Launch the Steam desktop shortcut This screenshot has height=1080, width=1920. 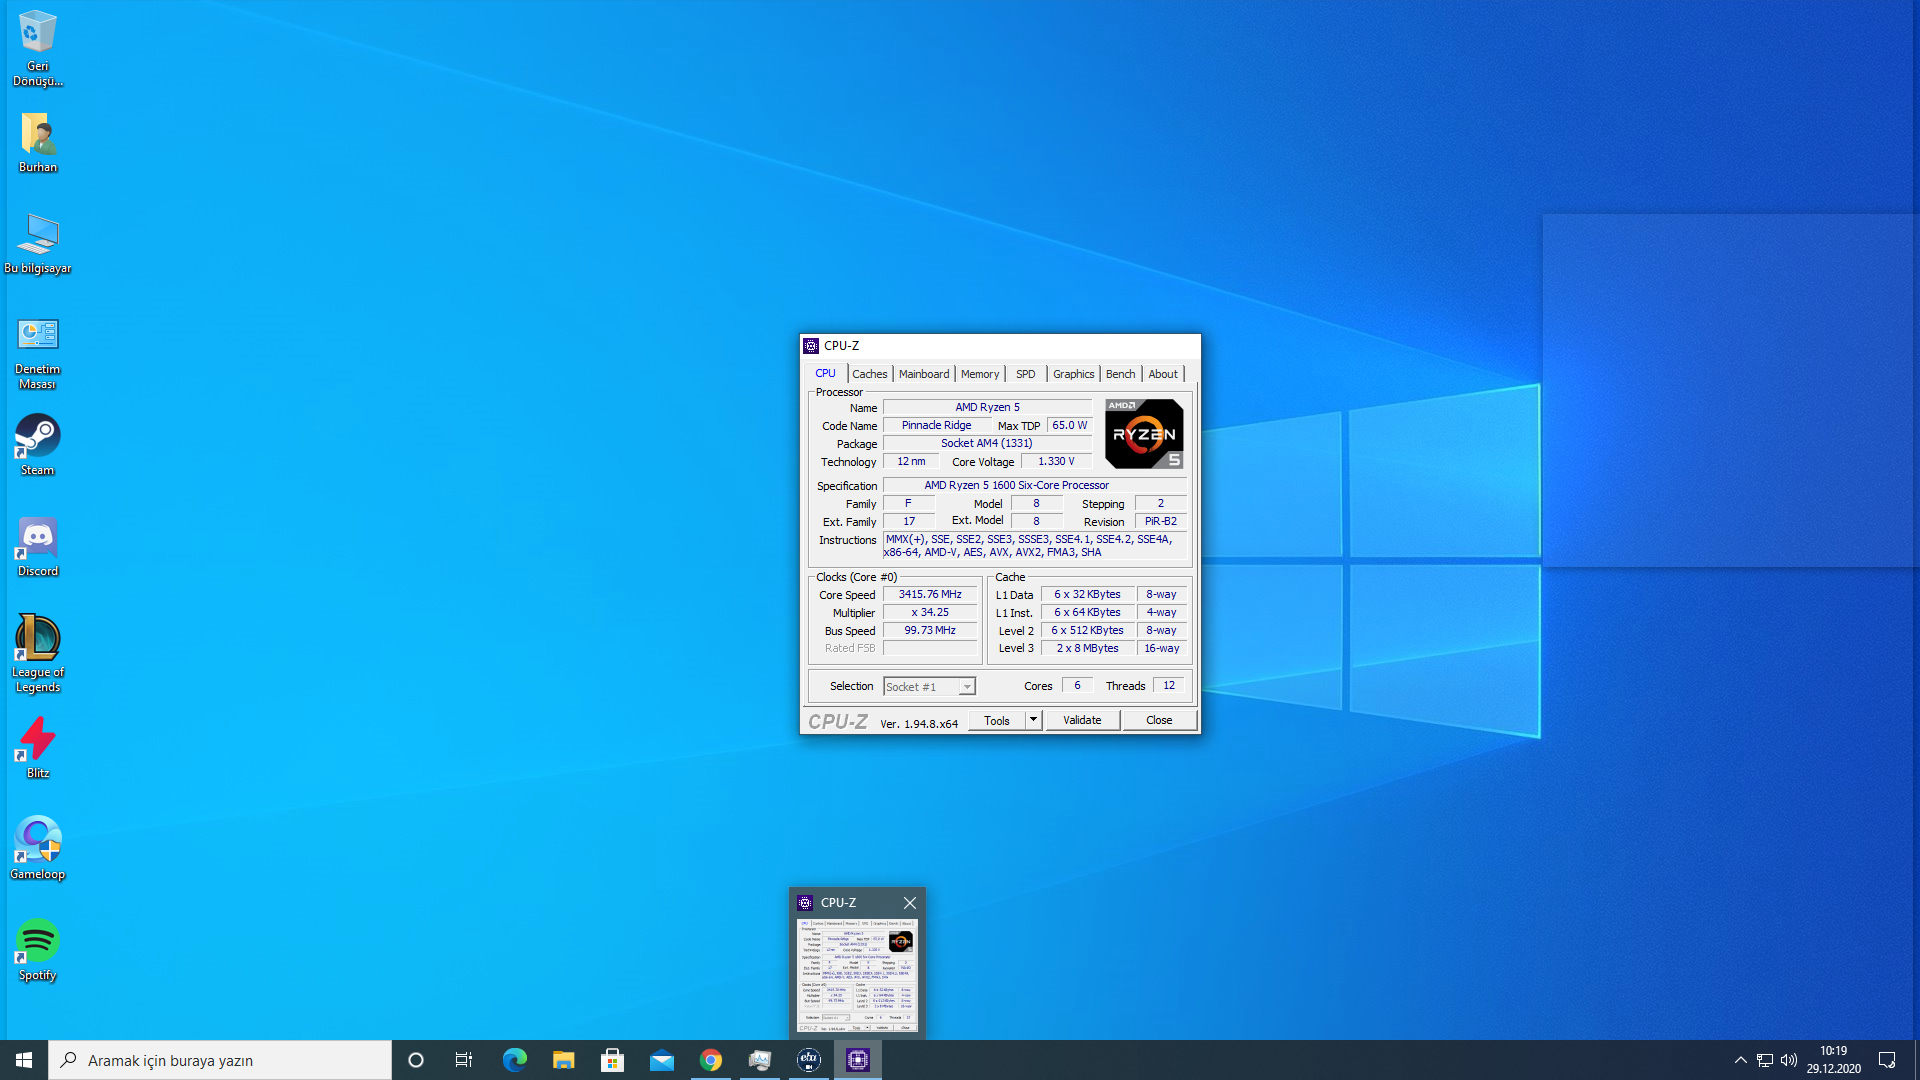tap(37, 445)
